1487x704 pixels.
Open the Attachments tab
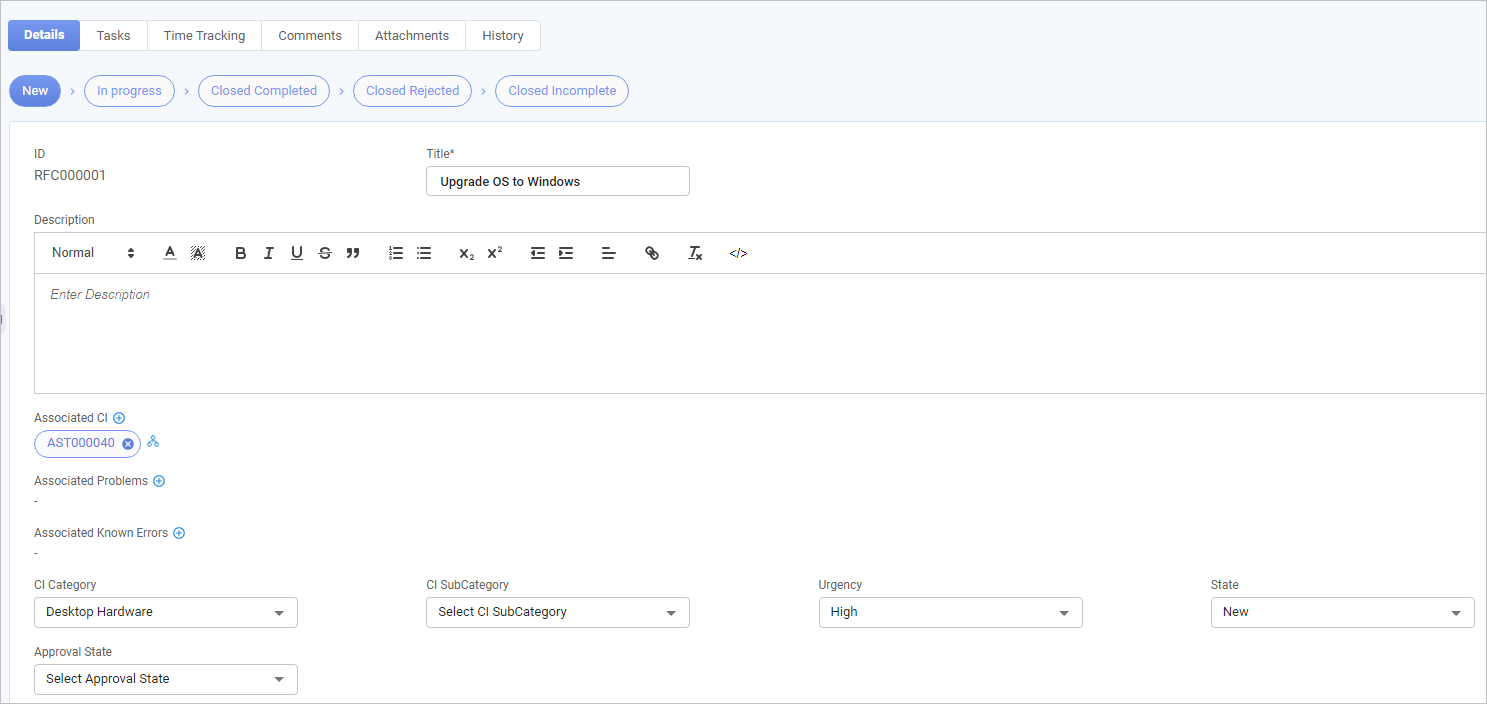point(411,35)
